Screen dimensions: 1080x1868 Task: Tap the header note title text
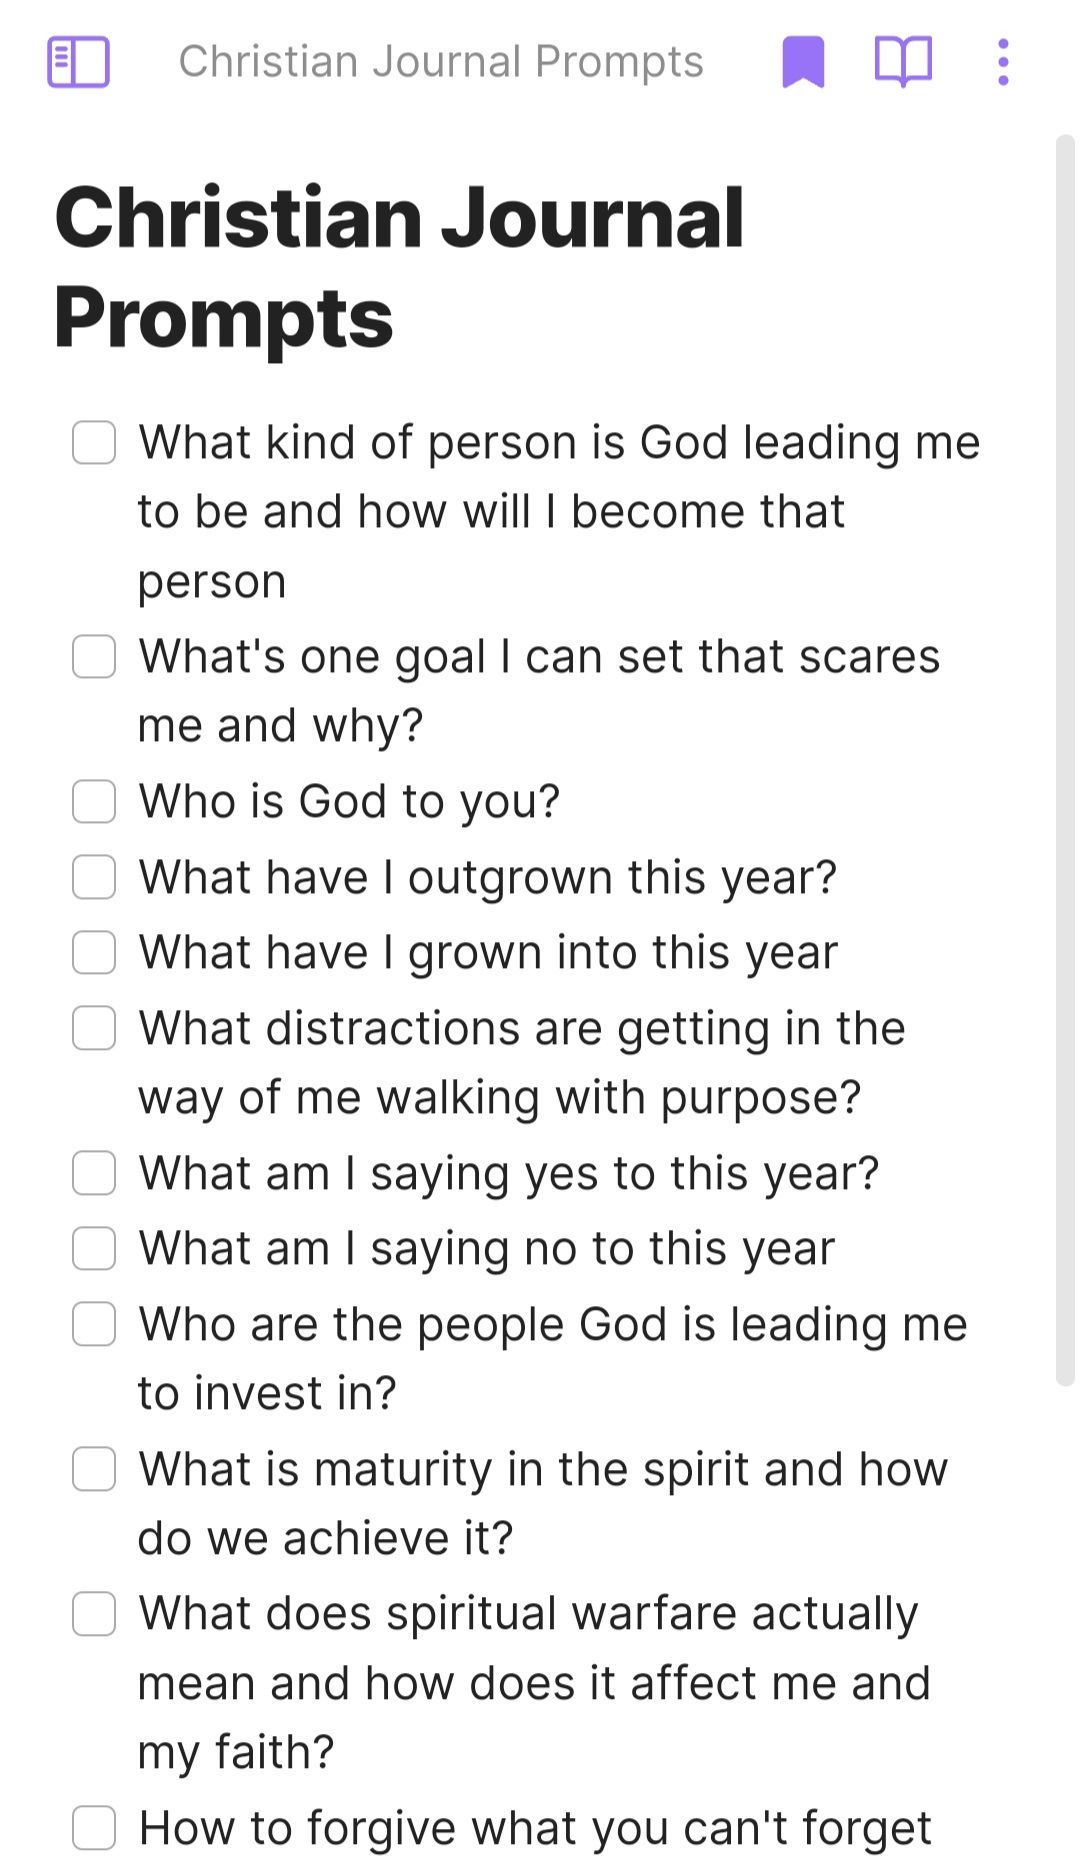441,62
